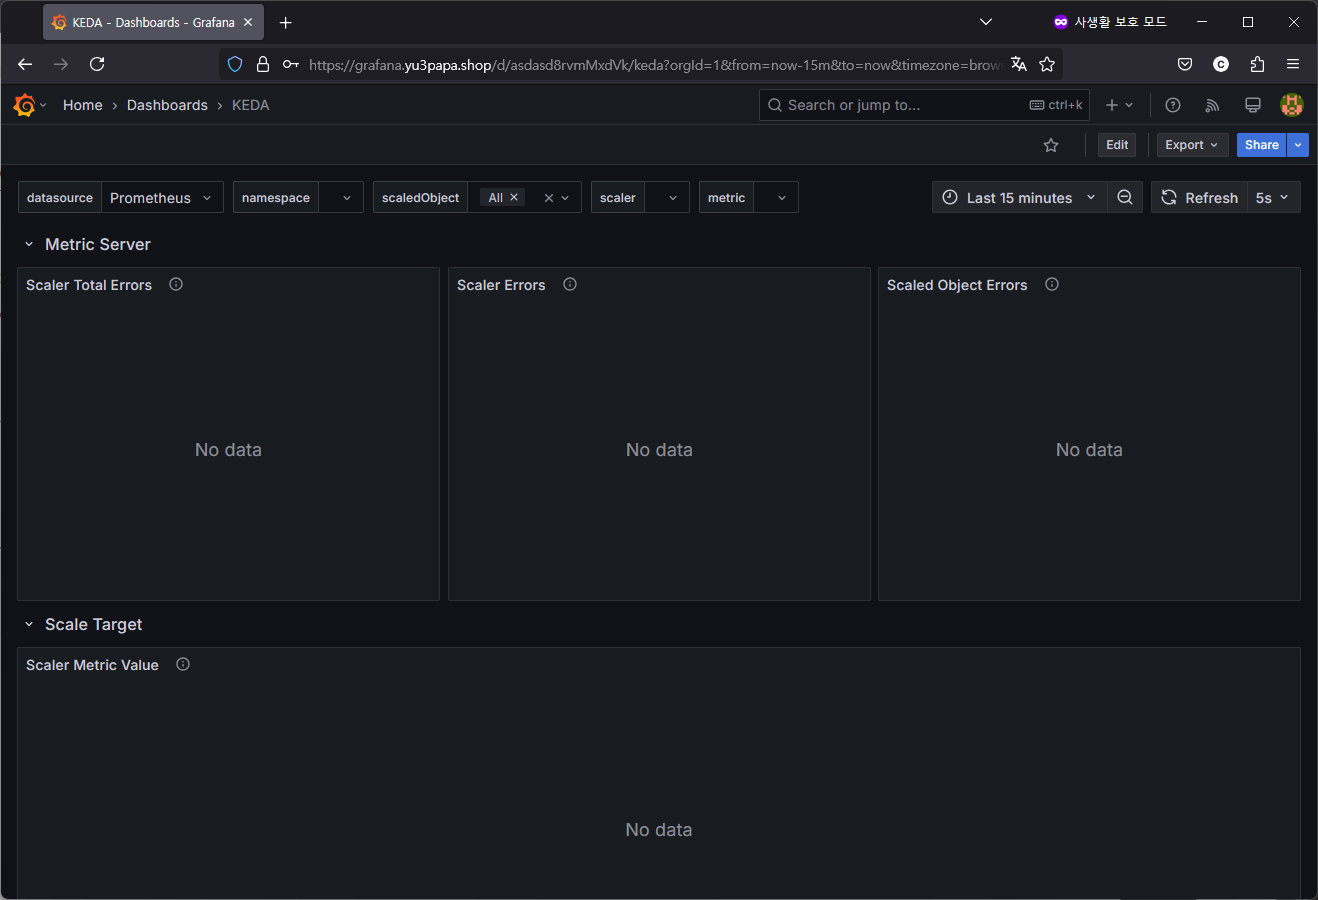
Task: Open the Last 15 minutes time picker
Action: tap(1019, 198)
